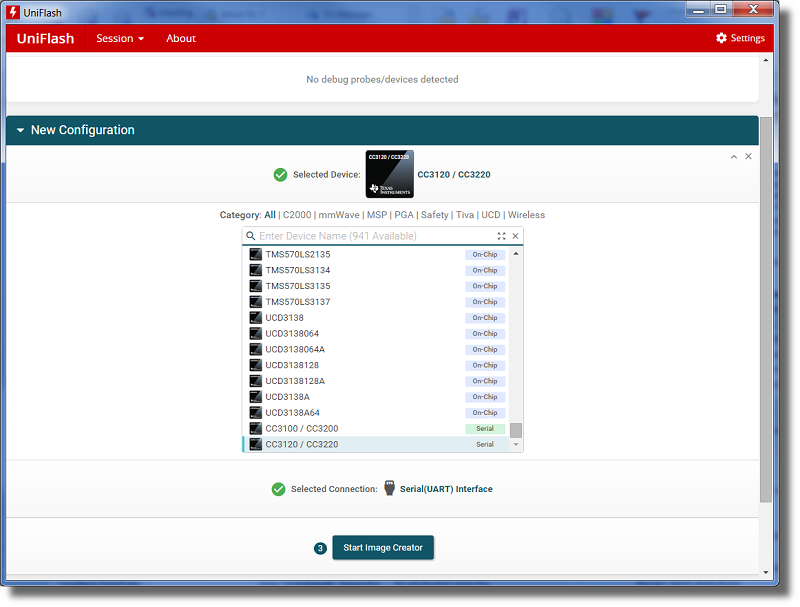Select the C2000 category link
Image resolution: width=800 pixels, height=607 pixels.
click(297, 215)
